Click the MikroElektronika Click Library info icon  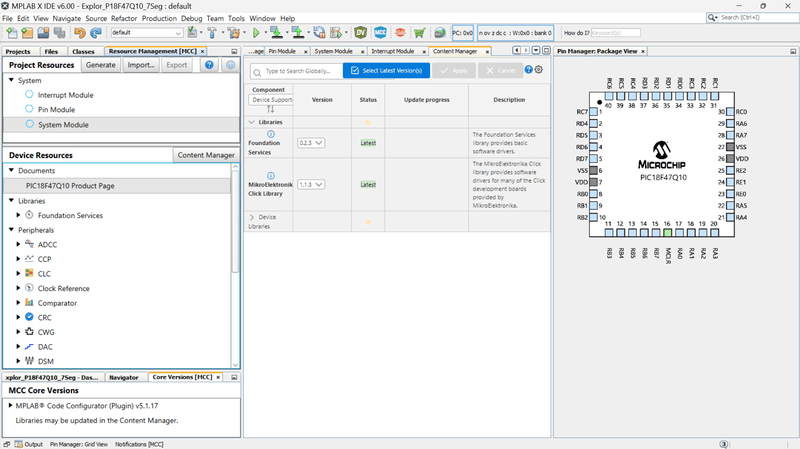(271, 176)
